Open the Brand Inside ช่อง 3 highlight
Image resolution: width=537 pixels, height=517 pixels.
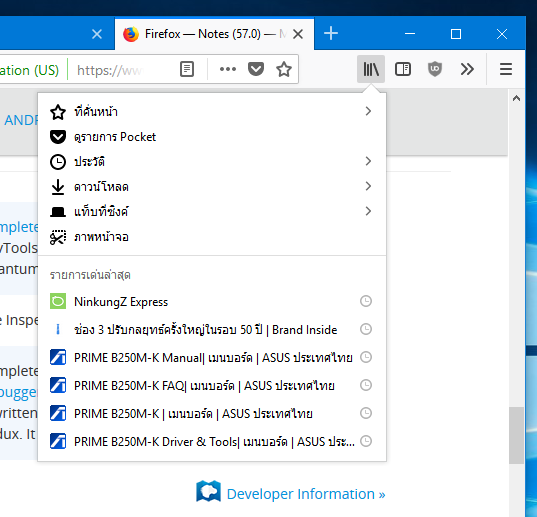tap(212, 329)
